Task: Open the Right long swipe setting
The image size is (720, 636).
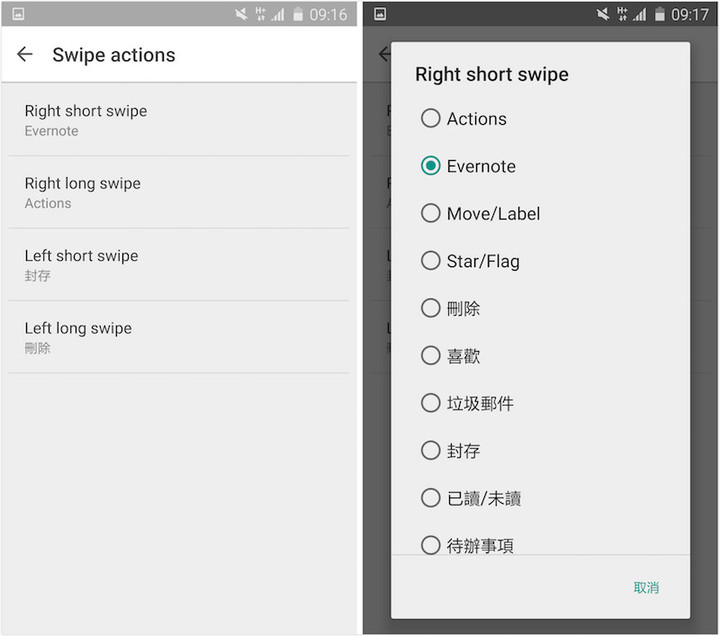Action: 180,192
